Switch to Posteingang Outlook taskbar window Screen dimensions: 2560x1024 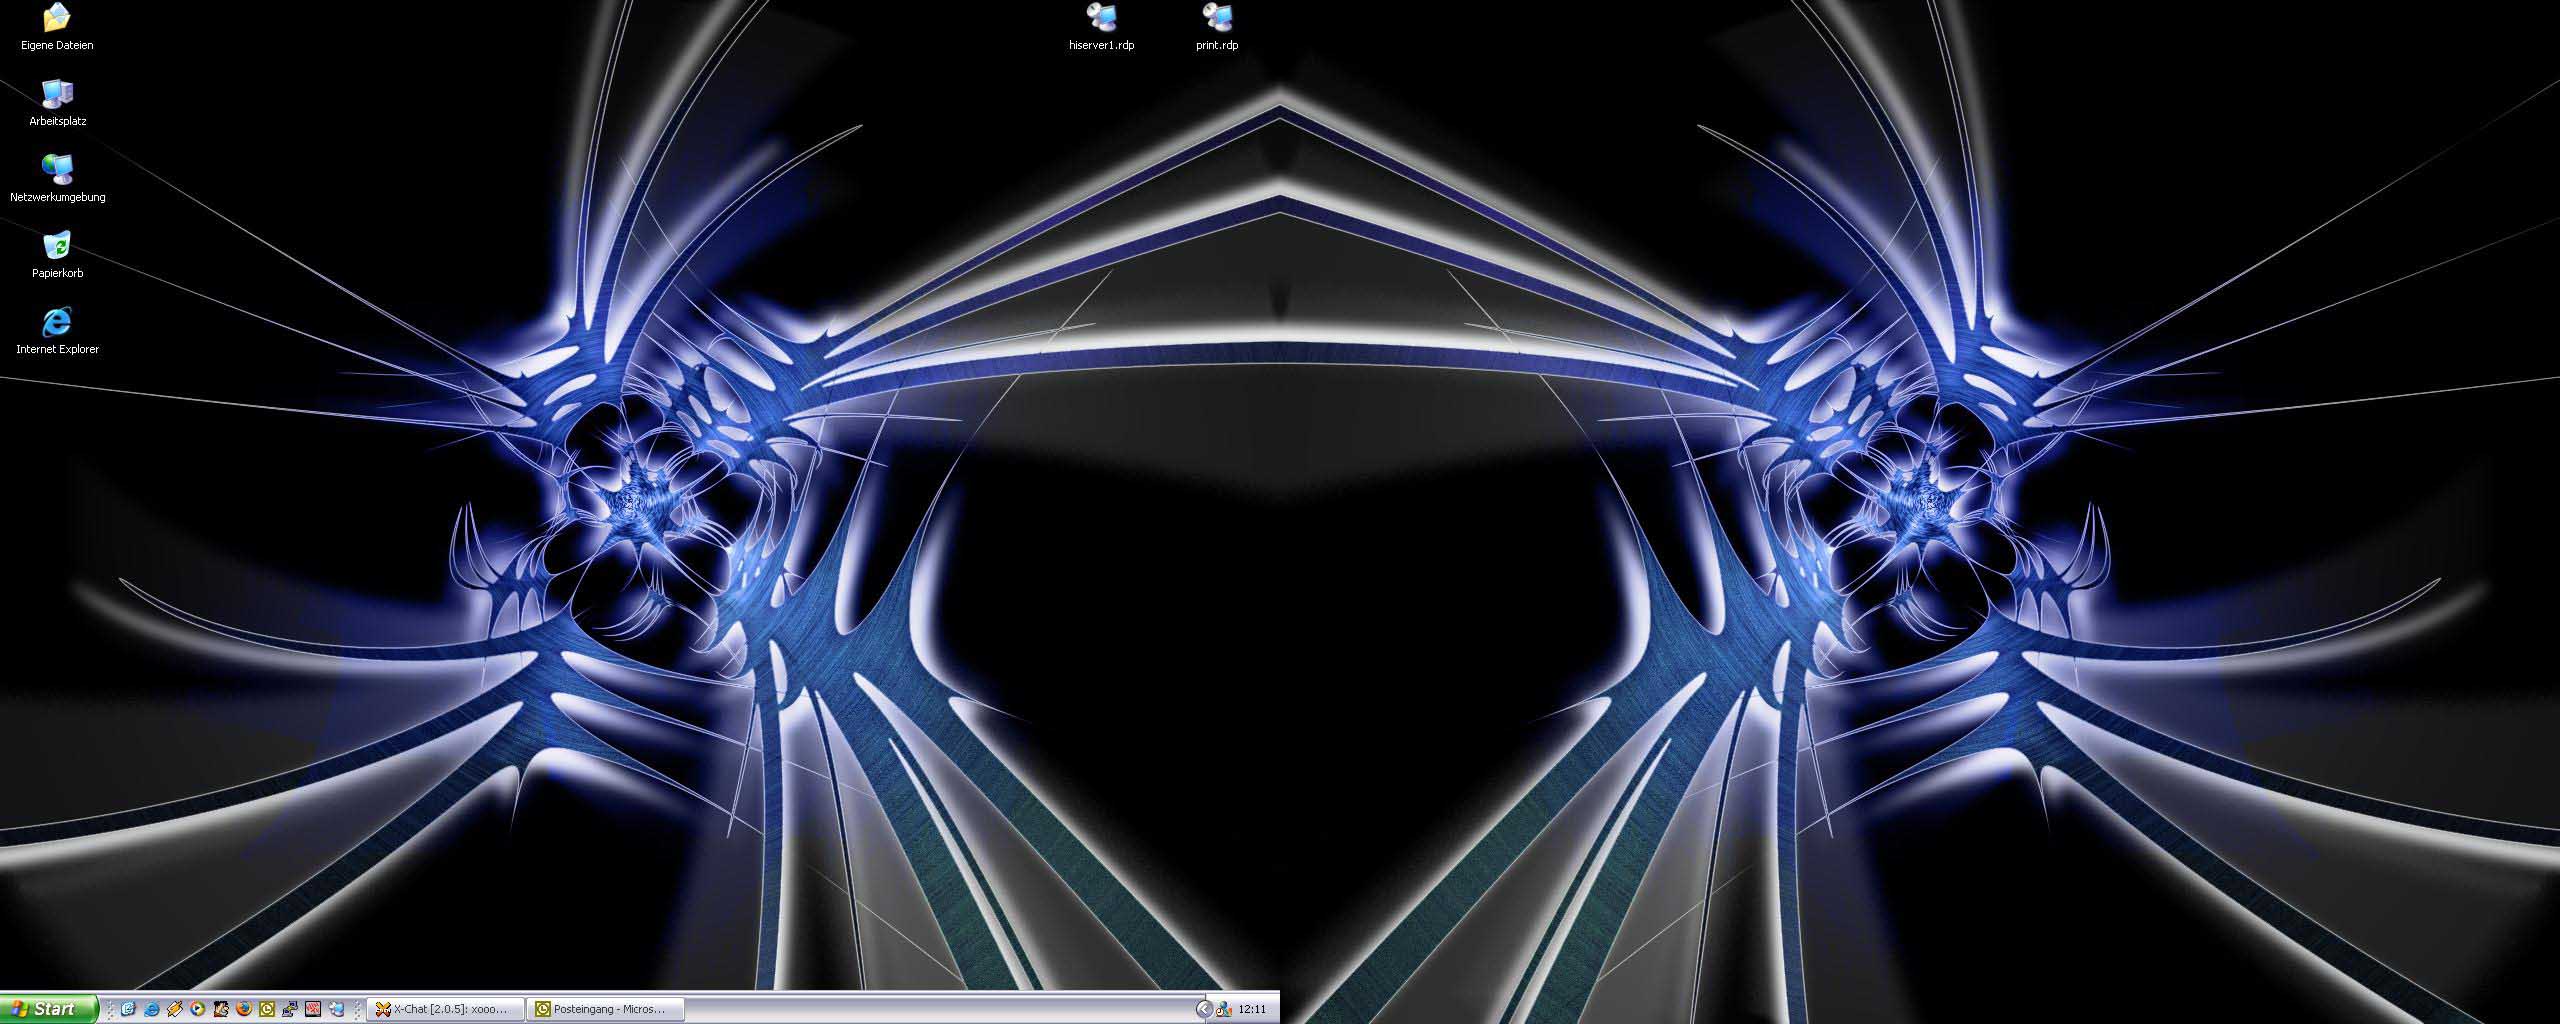point(608,1009)
